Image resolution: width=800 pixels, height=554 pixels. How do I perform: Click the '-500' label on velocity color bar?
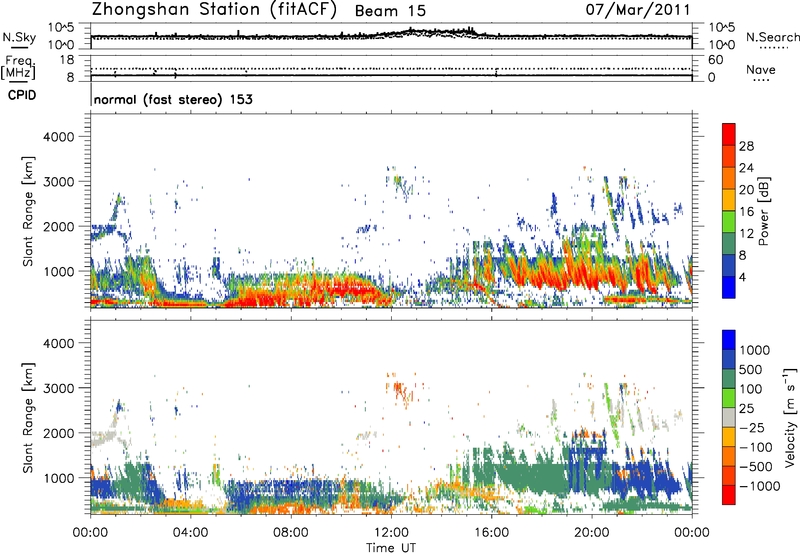[x=755, y=467]
